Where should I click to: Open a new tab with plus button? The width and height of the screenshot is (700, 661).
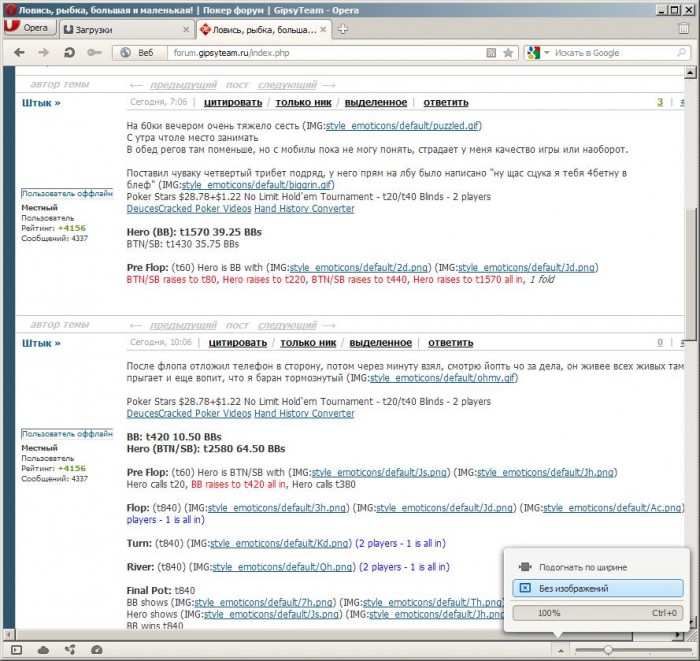point(343,29)
